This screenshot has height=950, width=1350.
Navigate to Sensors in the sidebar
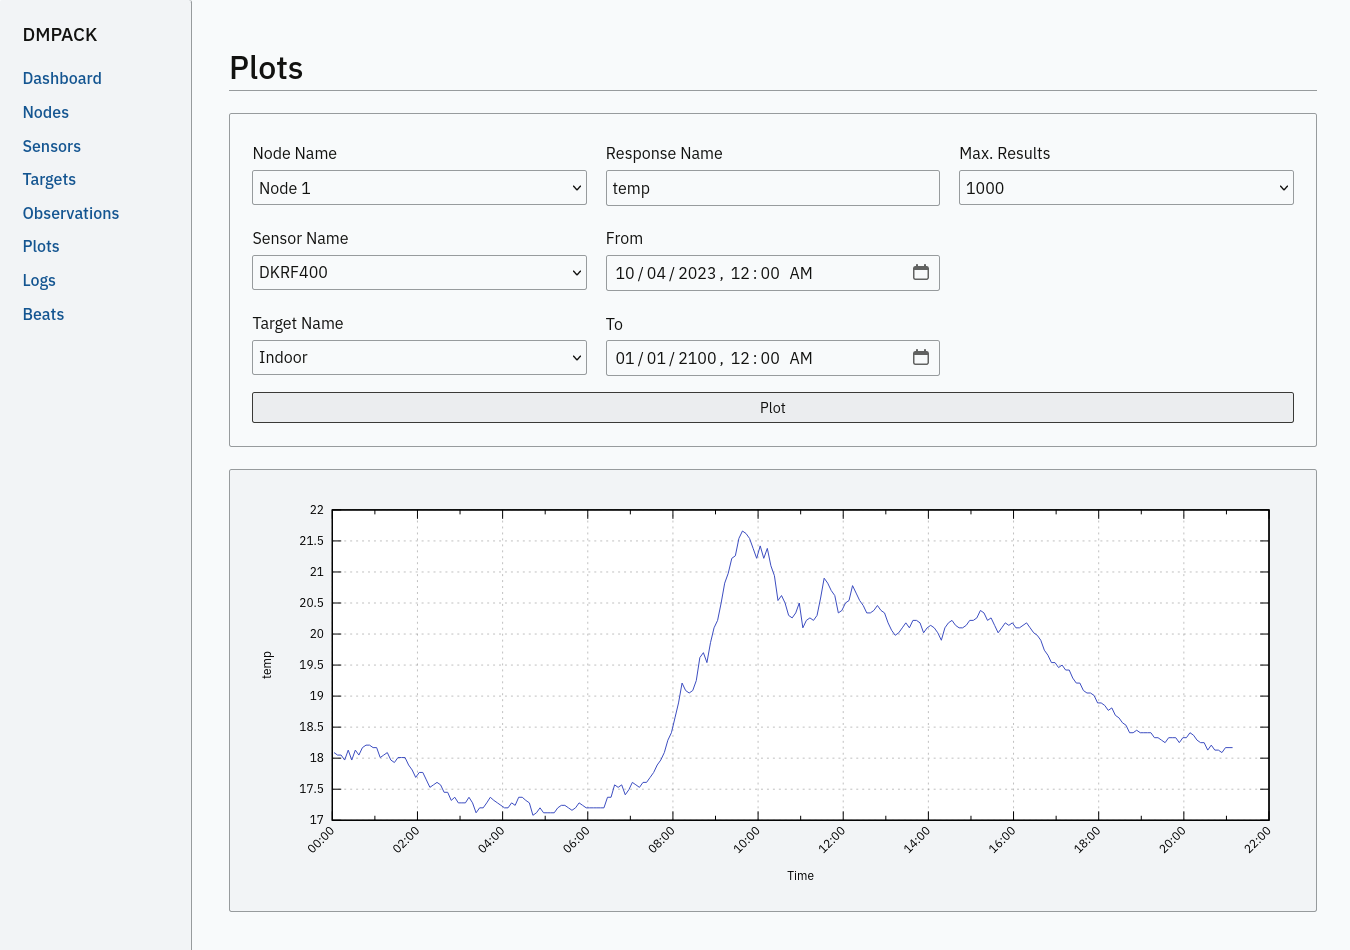click(52, 147)
